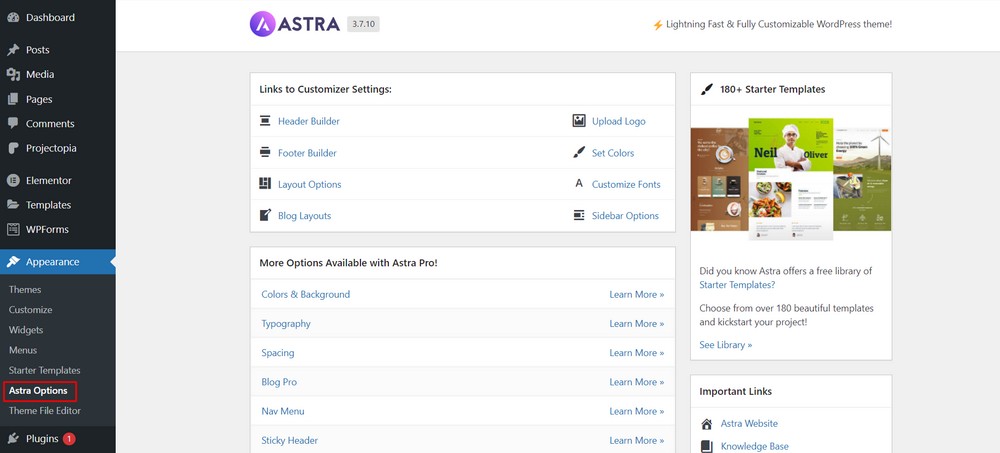The image size is (1000, 453).
Task: Click the Footer Builder icon
Action: tap(265, 152)
